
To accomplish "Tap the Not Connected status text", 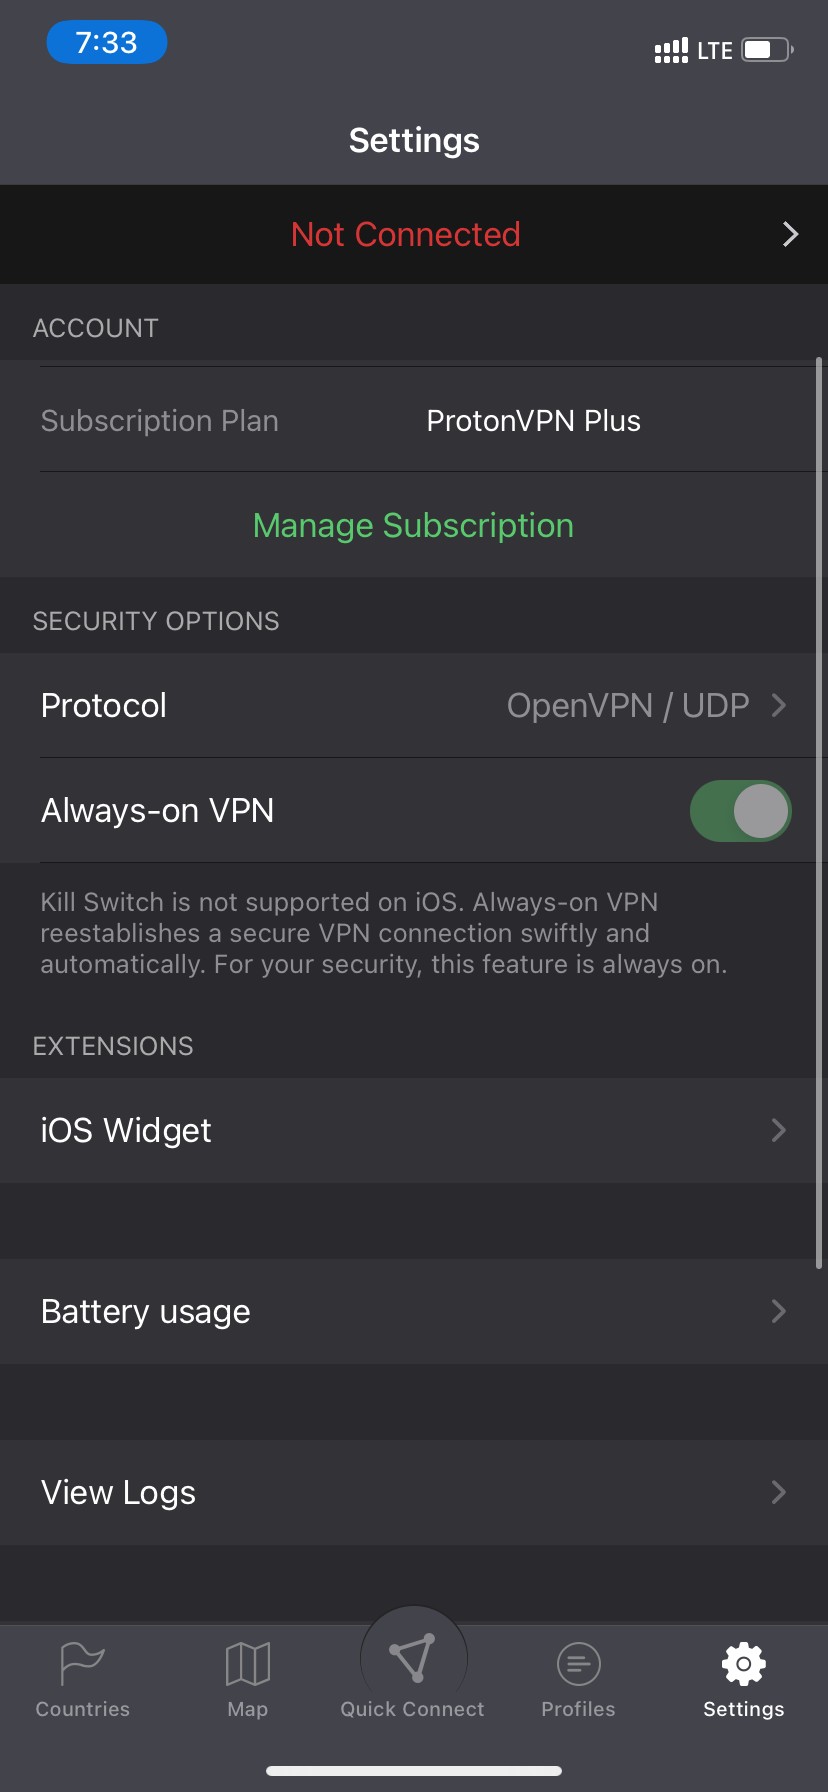I will point(406,234).
